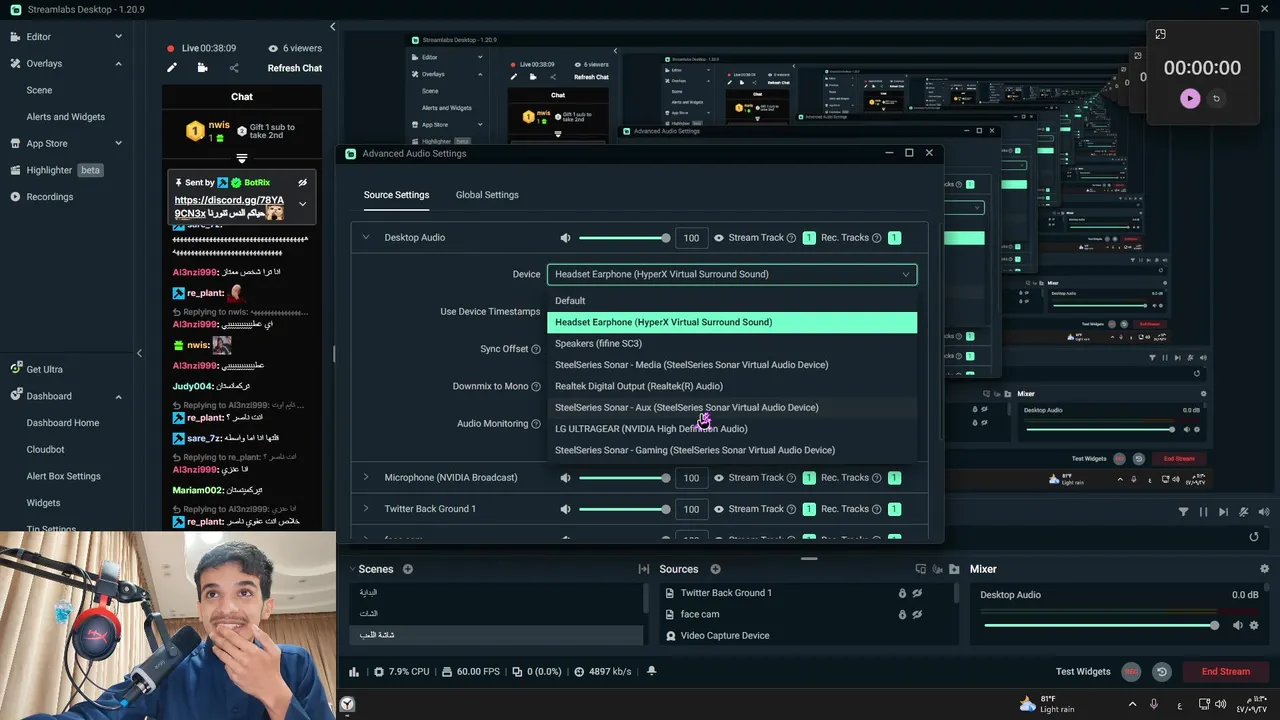Screen dimensions: 1280x720
Task: Click help icon beside Desktop Audio Rec. Tracks
Action: click(877, 238)
